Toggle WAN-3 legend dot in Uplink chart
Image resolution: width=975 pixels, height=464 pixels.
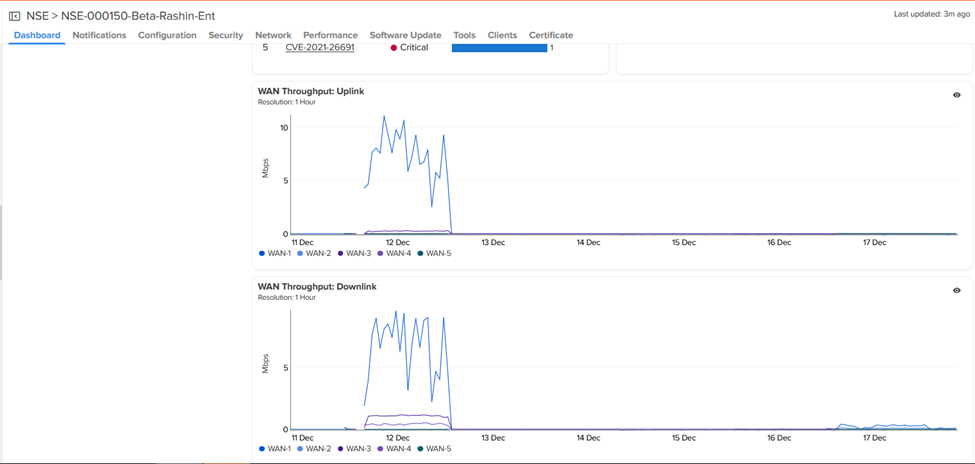(341, 254)
